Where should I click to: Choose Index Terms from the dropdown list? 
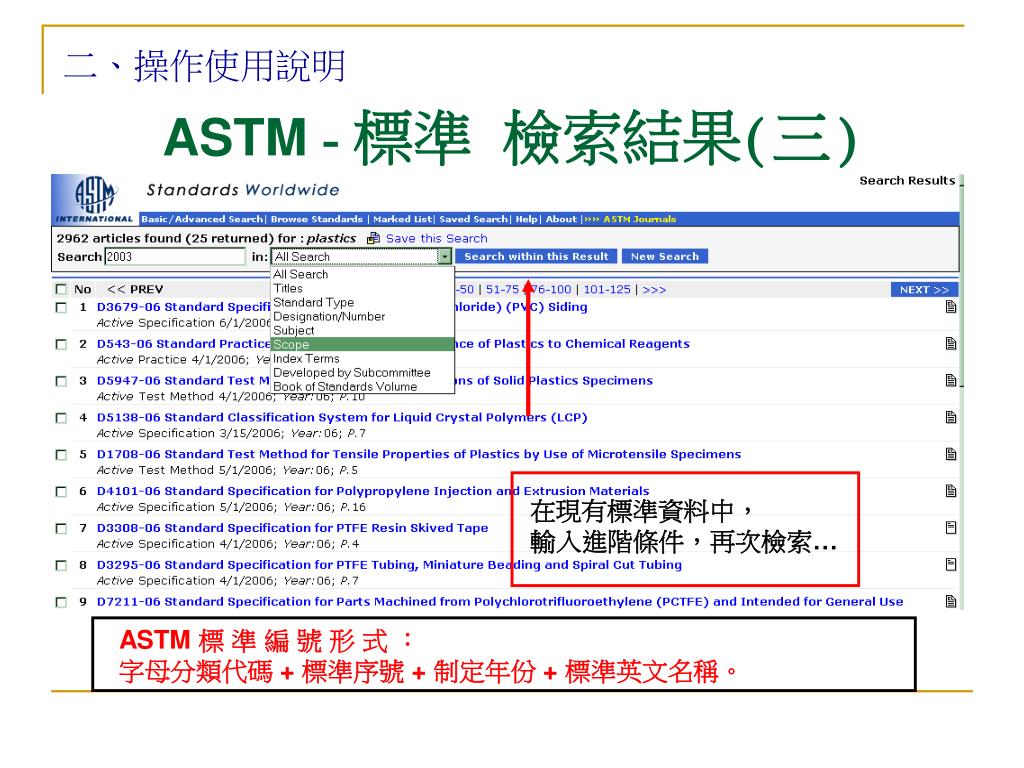point(362,359)
